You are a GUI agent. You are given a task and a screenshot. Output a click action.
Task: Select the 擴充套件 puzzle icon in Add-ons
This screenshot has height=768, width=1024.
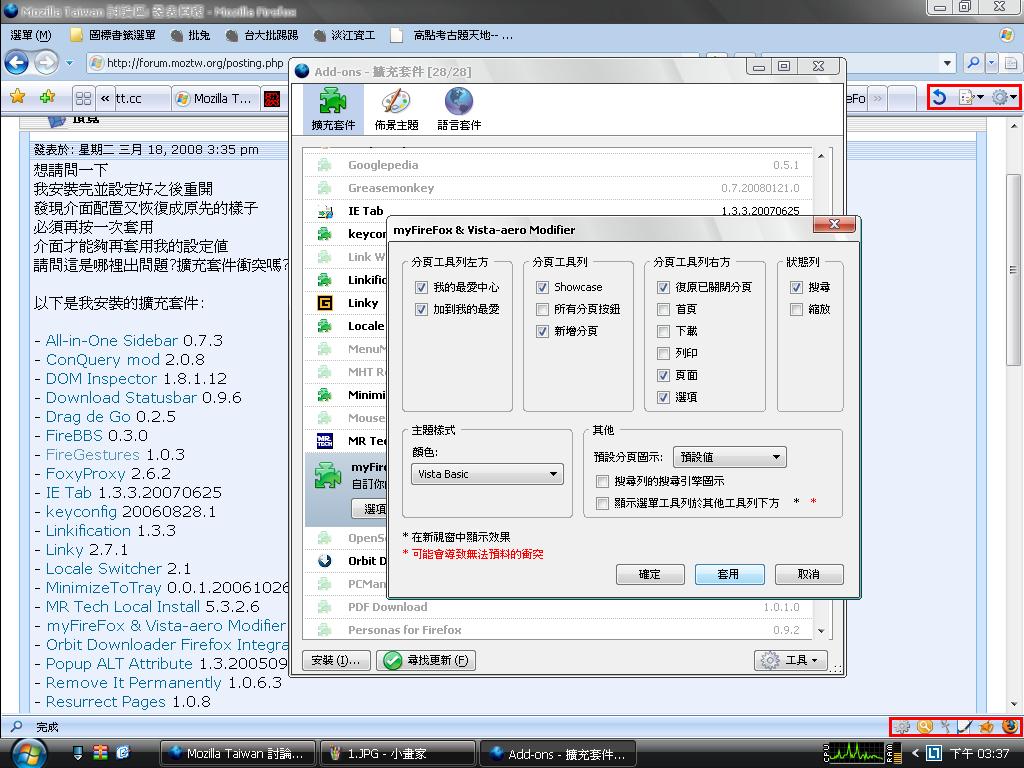point(333,109)
